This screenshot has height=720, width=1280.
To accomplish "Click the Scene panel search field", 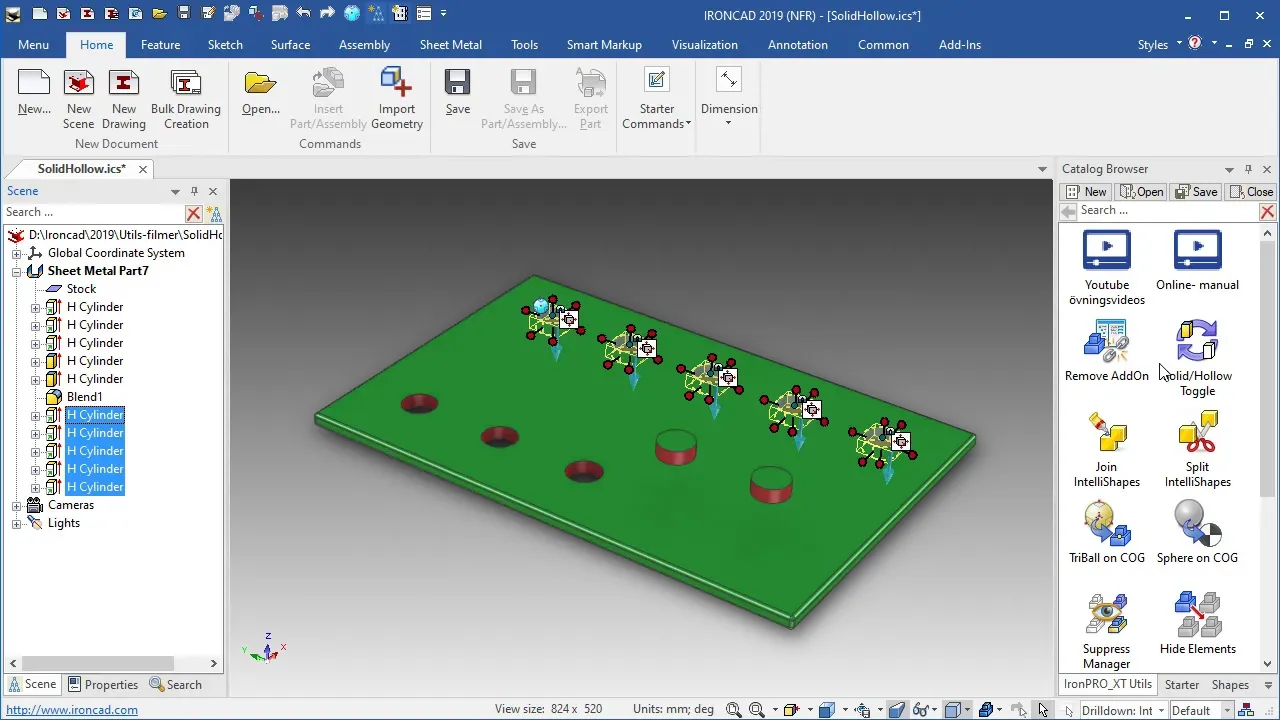I will pos(94,212).
